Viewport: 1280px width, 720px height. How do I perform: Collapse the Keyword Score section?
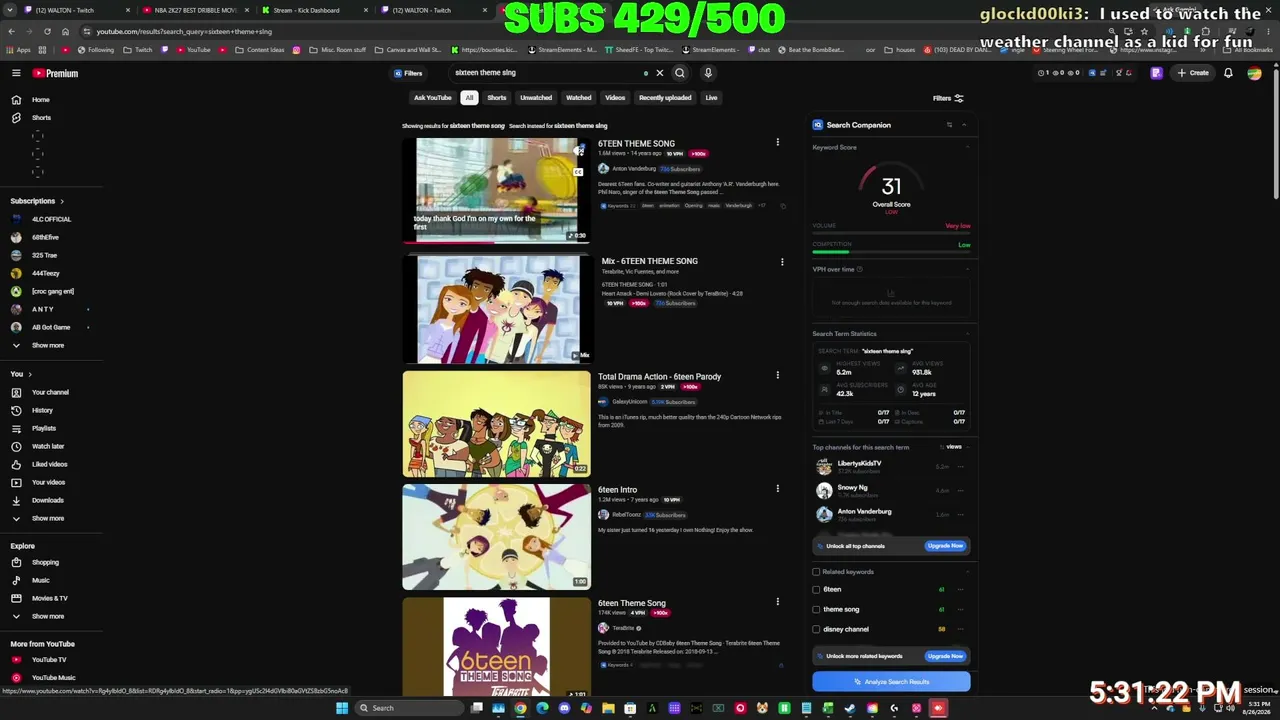(967, 147)
